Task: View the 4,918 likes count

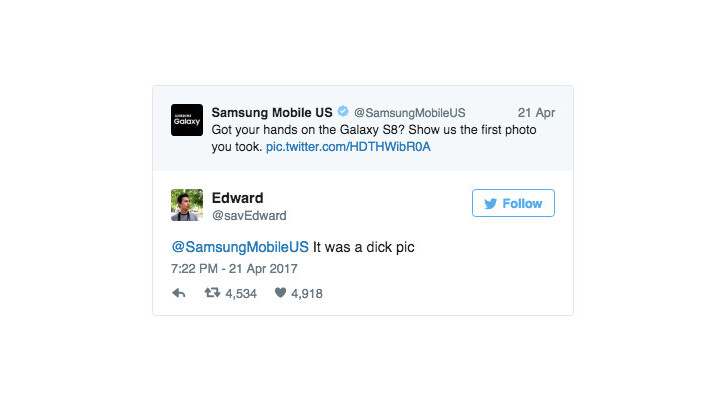Action: point(307,294)
